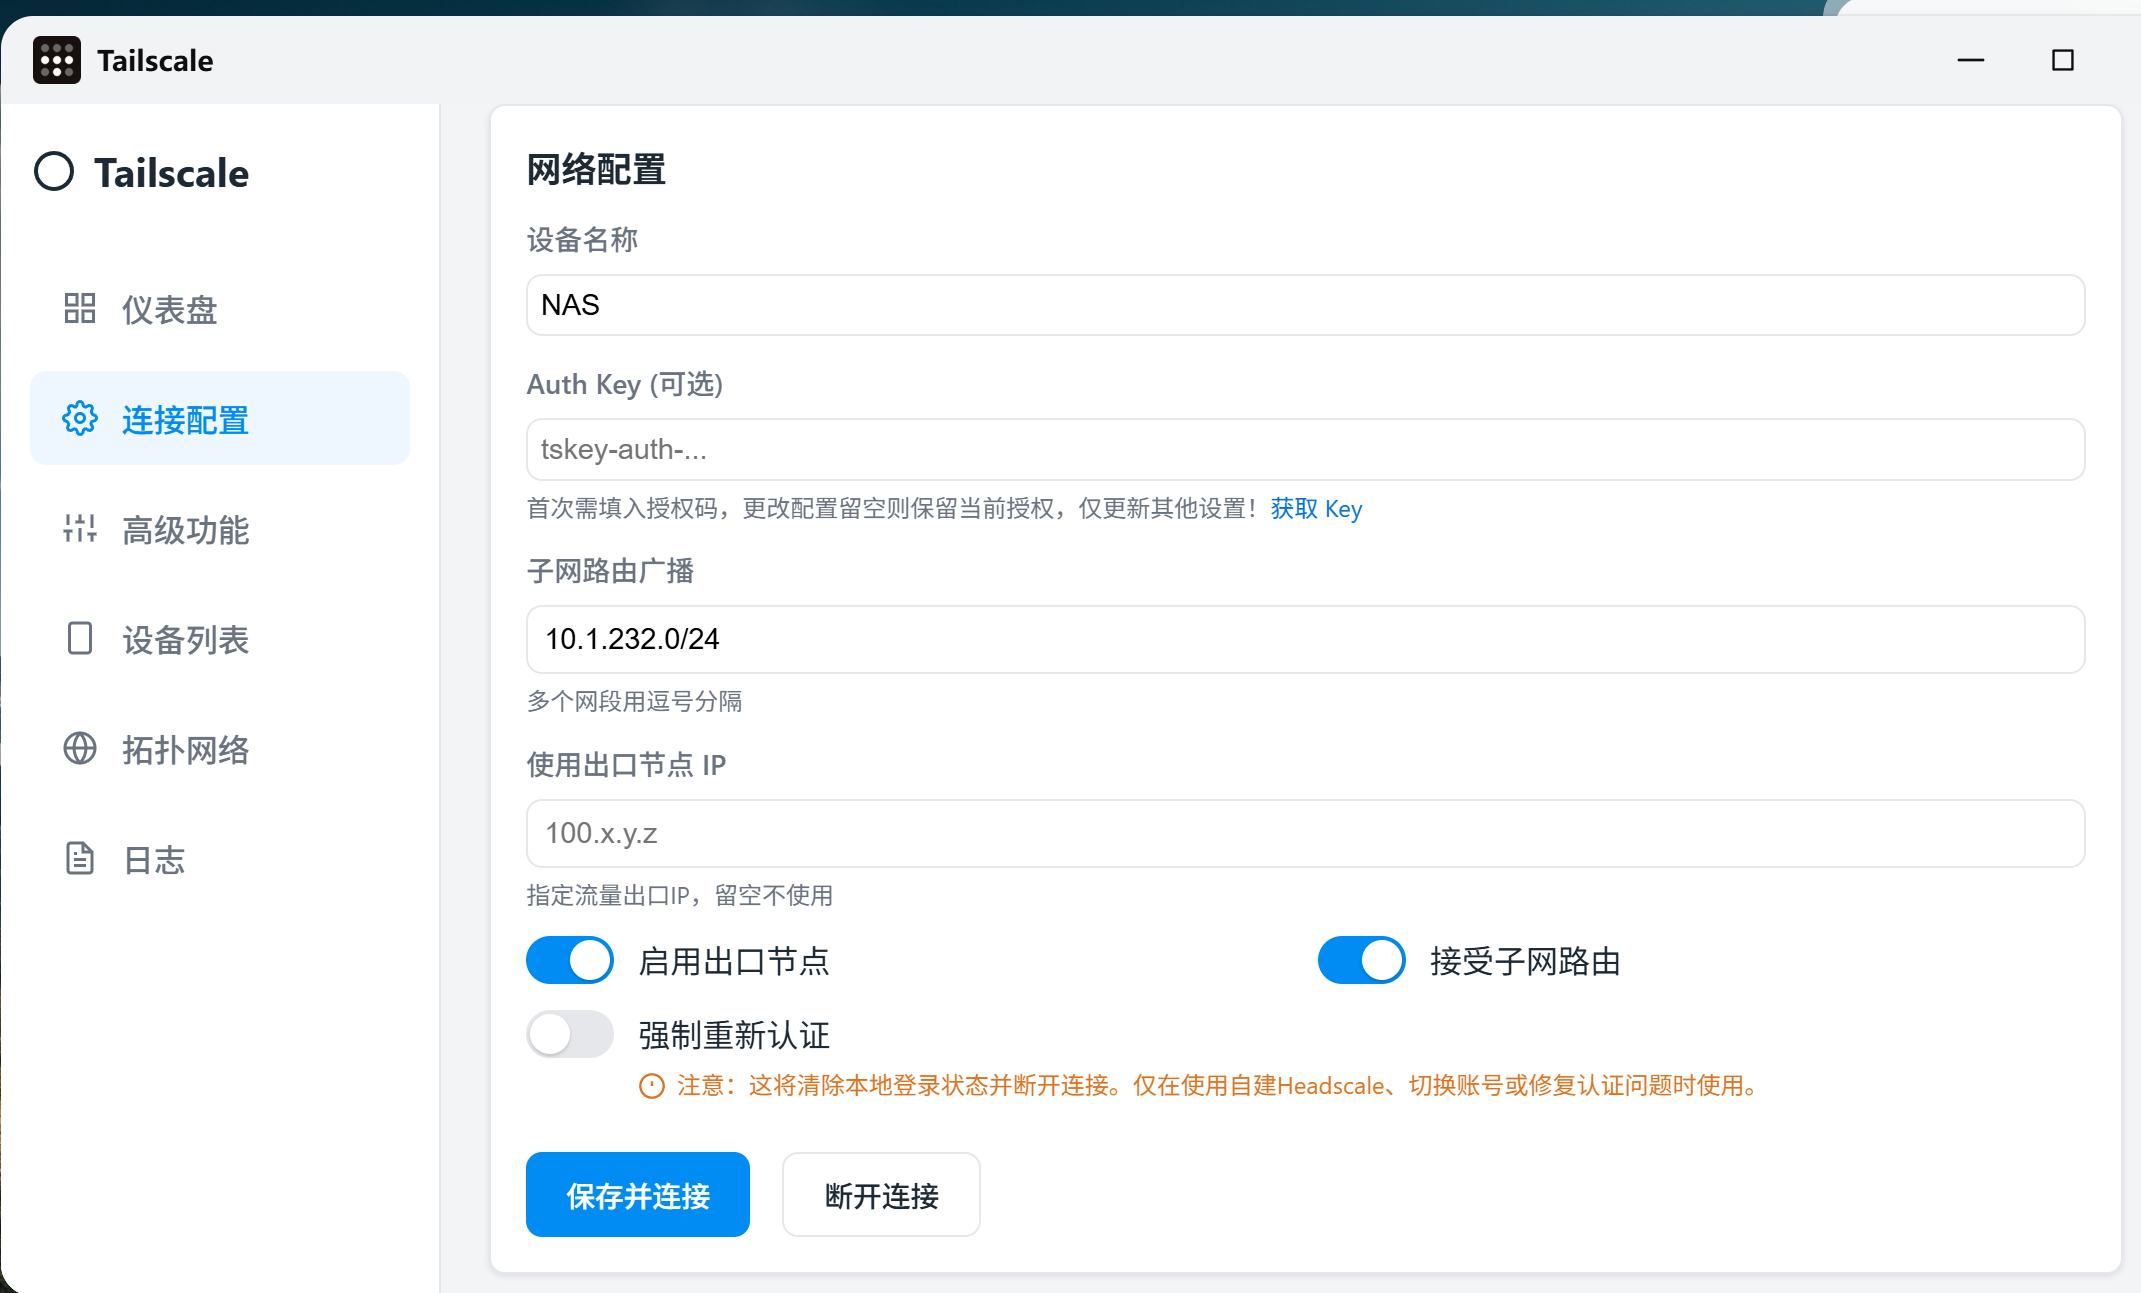Screen dimensions: 2141x1293
Task: Select the gear icon next to 连接配置
Action: pyautogui.click(x=80, y=419)
